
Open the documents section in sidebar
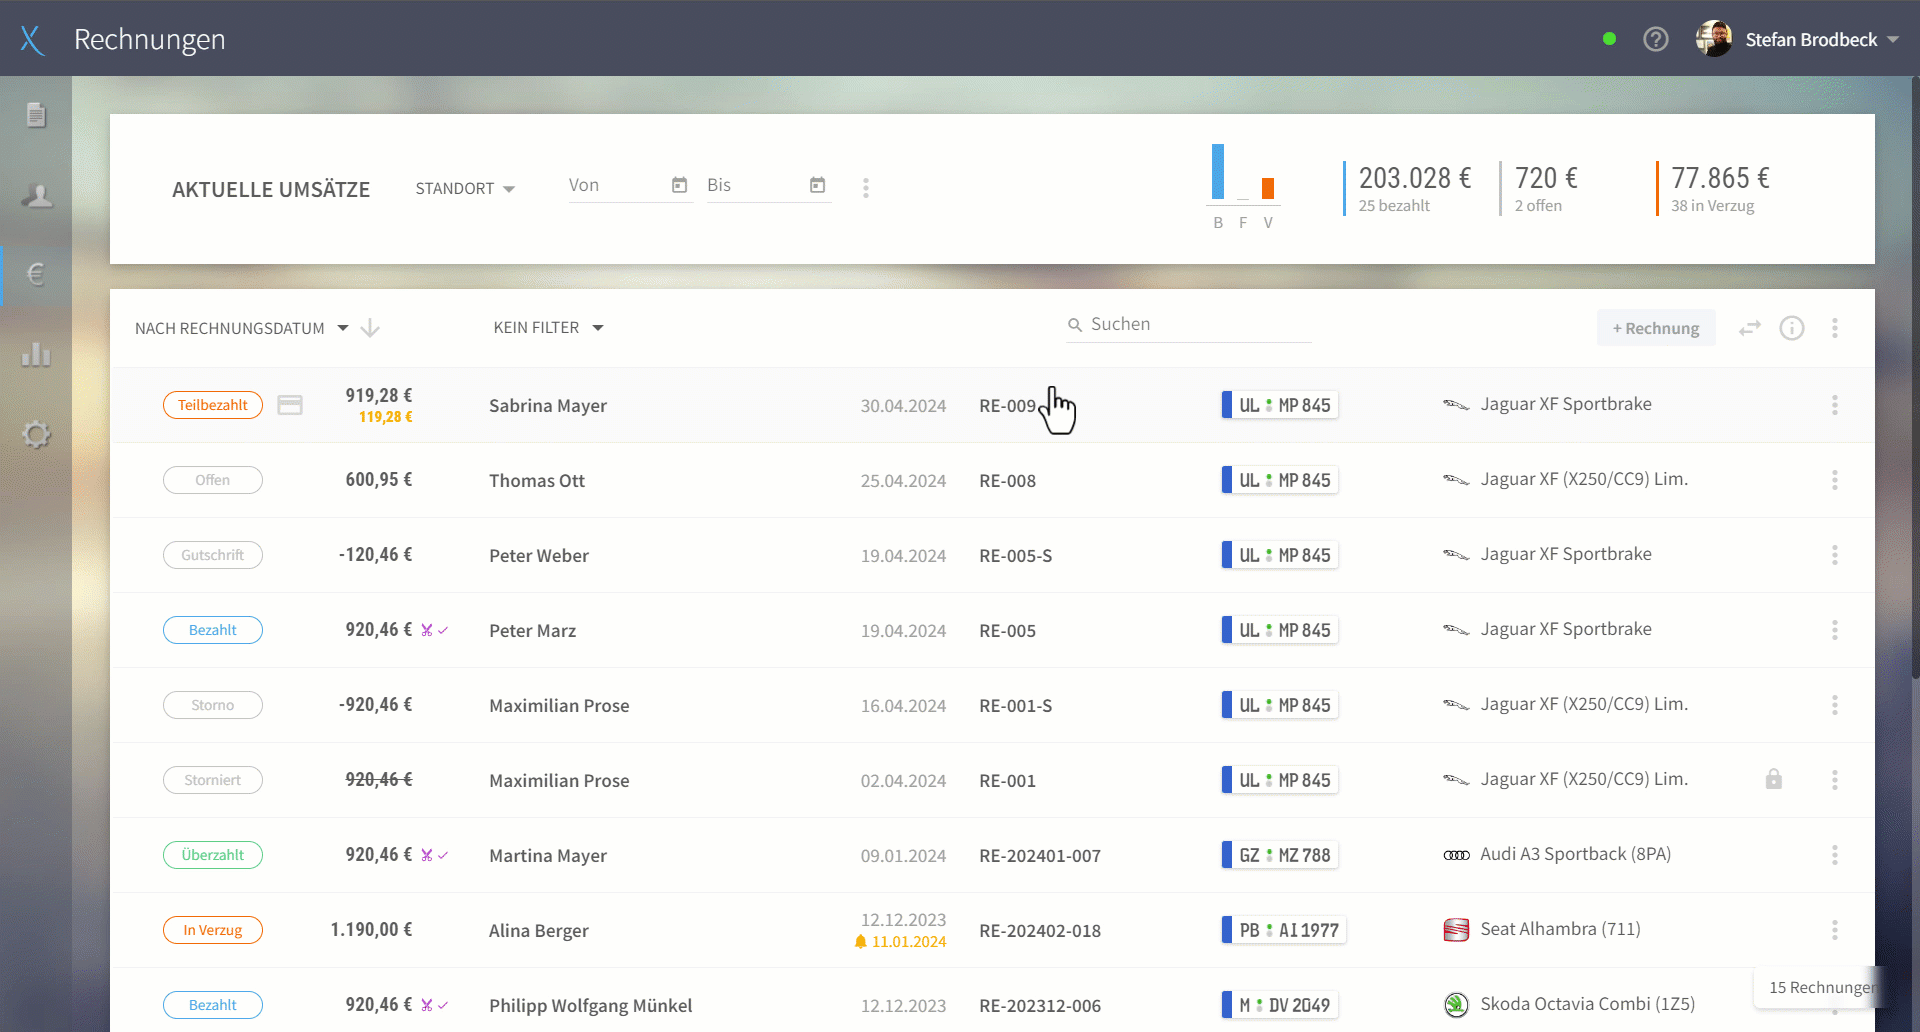click(36, 115)
